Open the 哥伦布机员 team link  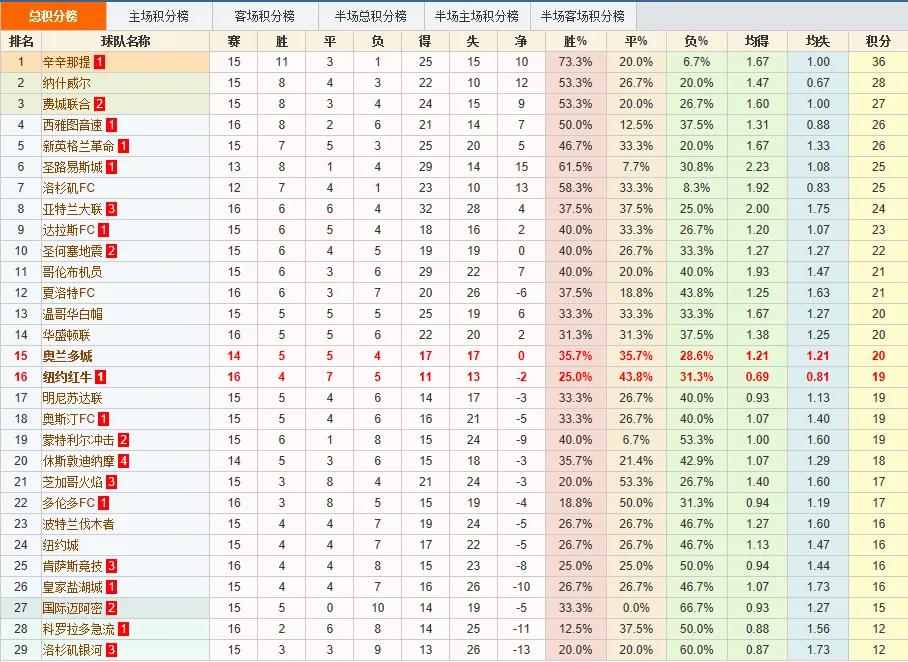(72, 272)
